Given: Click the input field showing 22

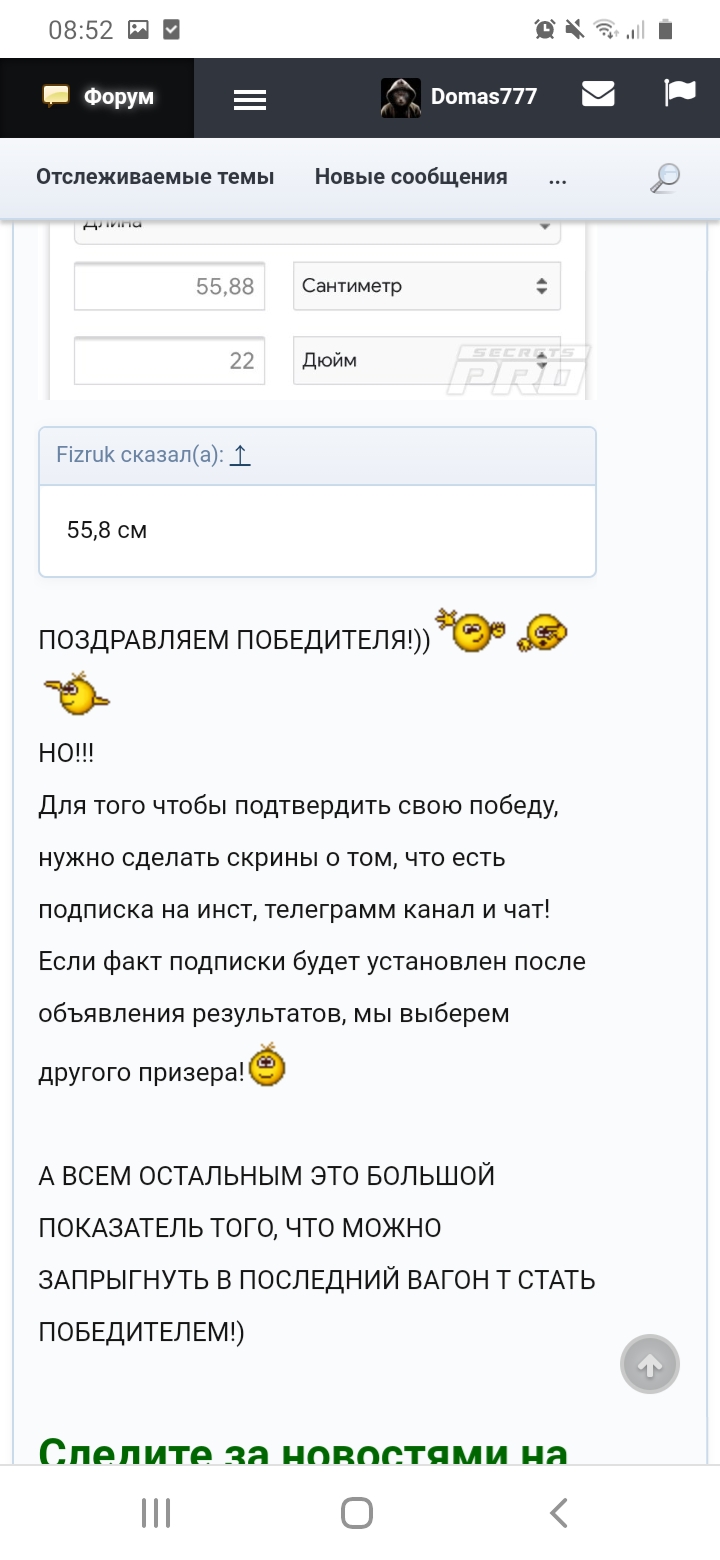Looking at the screenshot, I should tap(170, 360).
